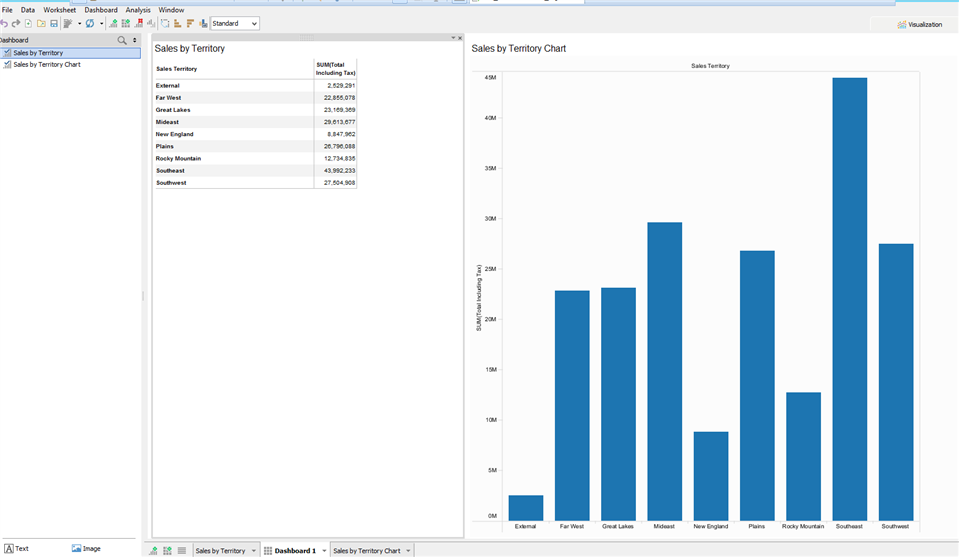Click the Undo arrow in toolbar
The width and height of the screenshot is (959, 557).
click(x=4, y=23)
